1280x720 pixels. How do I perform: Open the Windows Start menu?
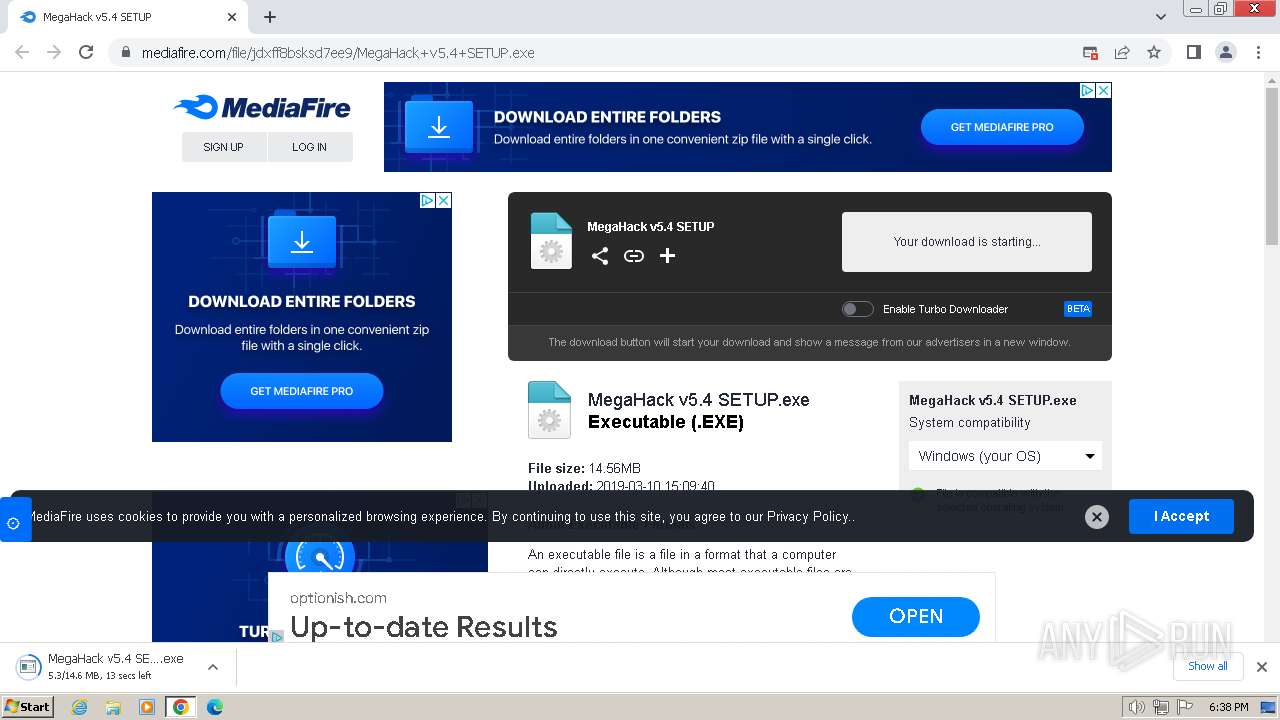tap(27, 706)
